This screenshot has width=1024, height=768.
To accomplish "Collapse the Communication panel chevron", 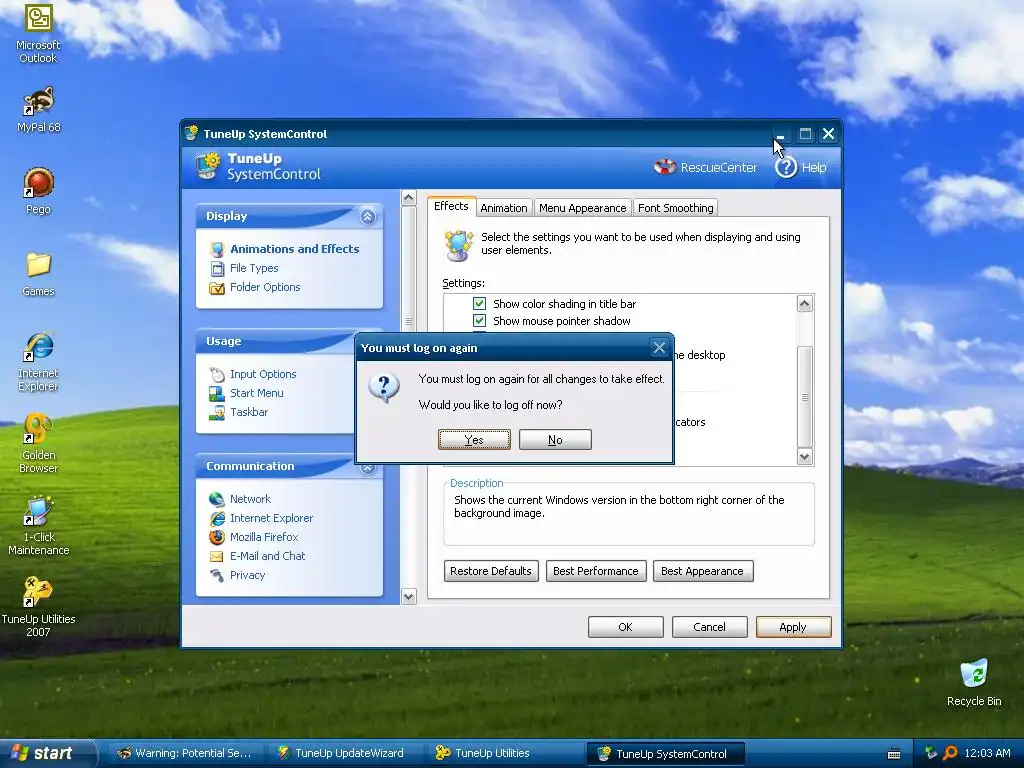I will pos(368,468).
